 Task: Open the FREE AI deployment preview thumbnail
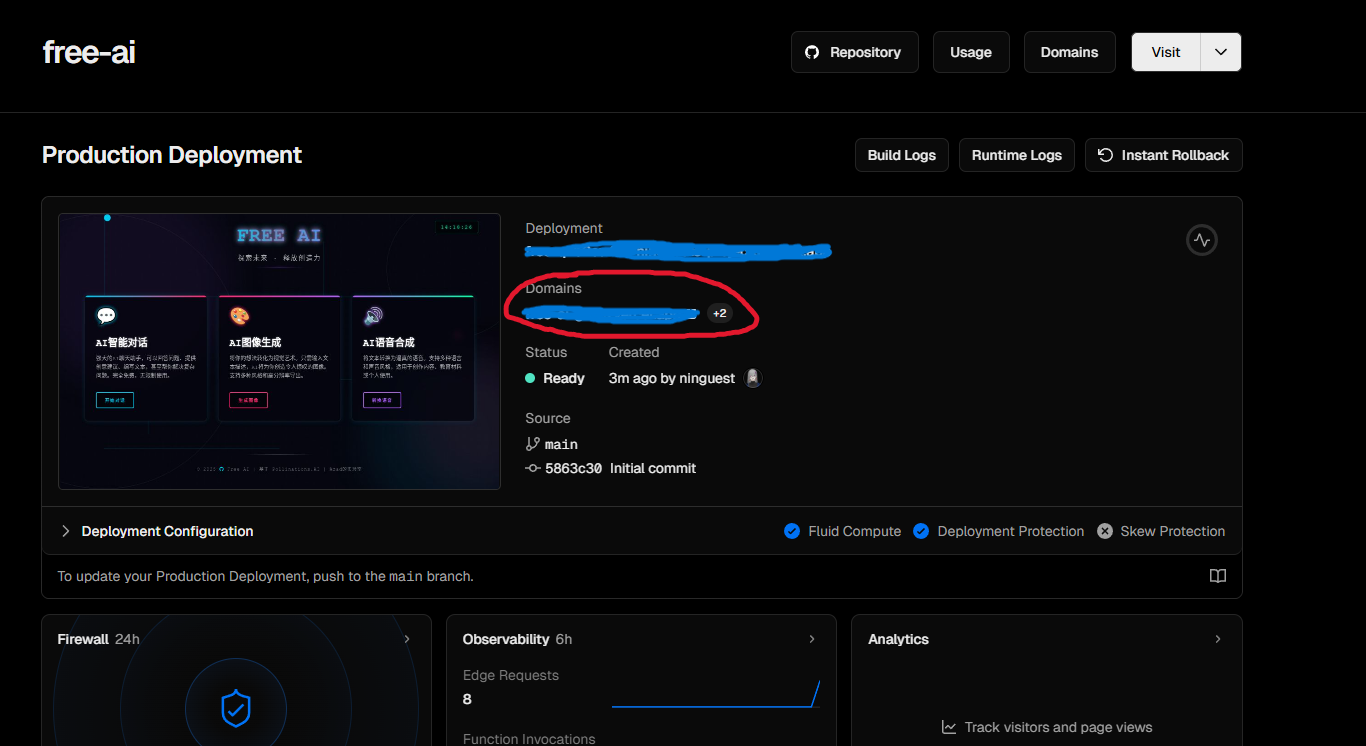279,351
